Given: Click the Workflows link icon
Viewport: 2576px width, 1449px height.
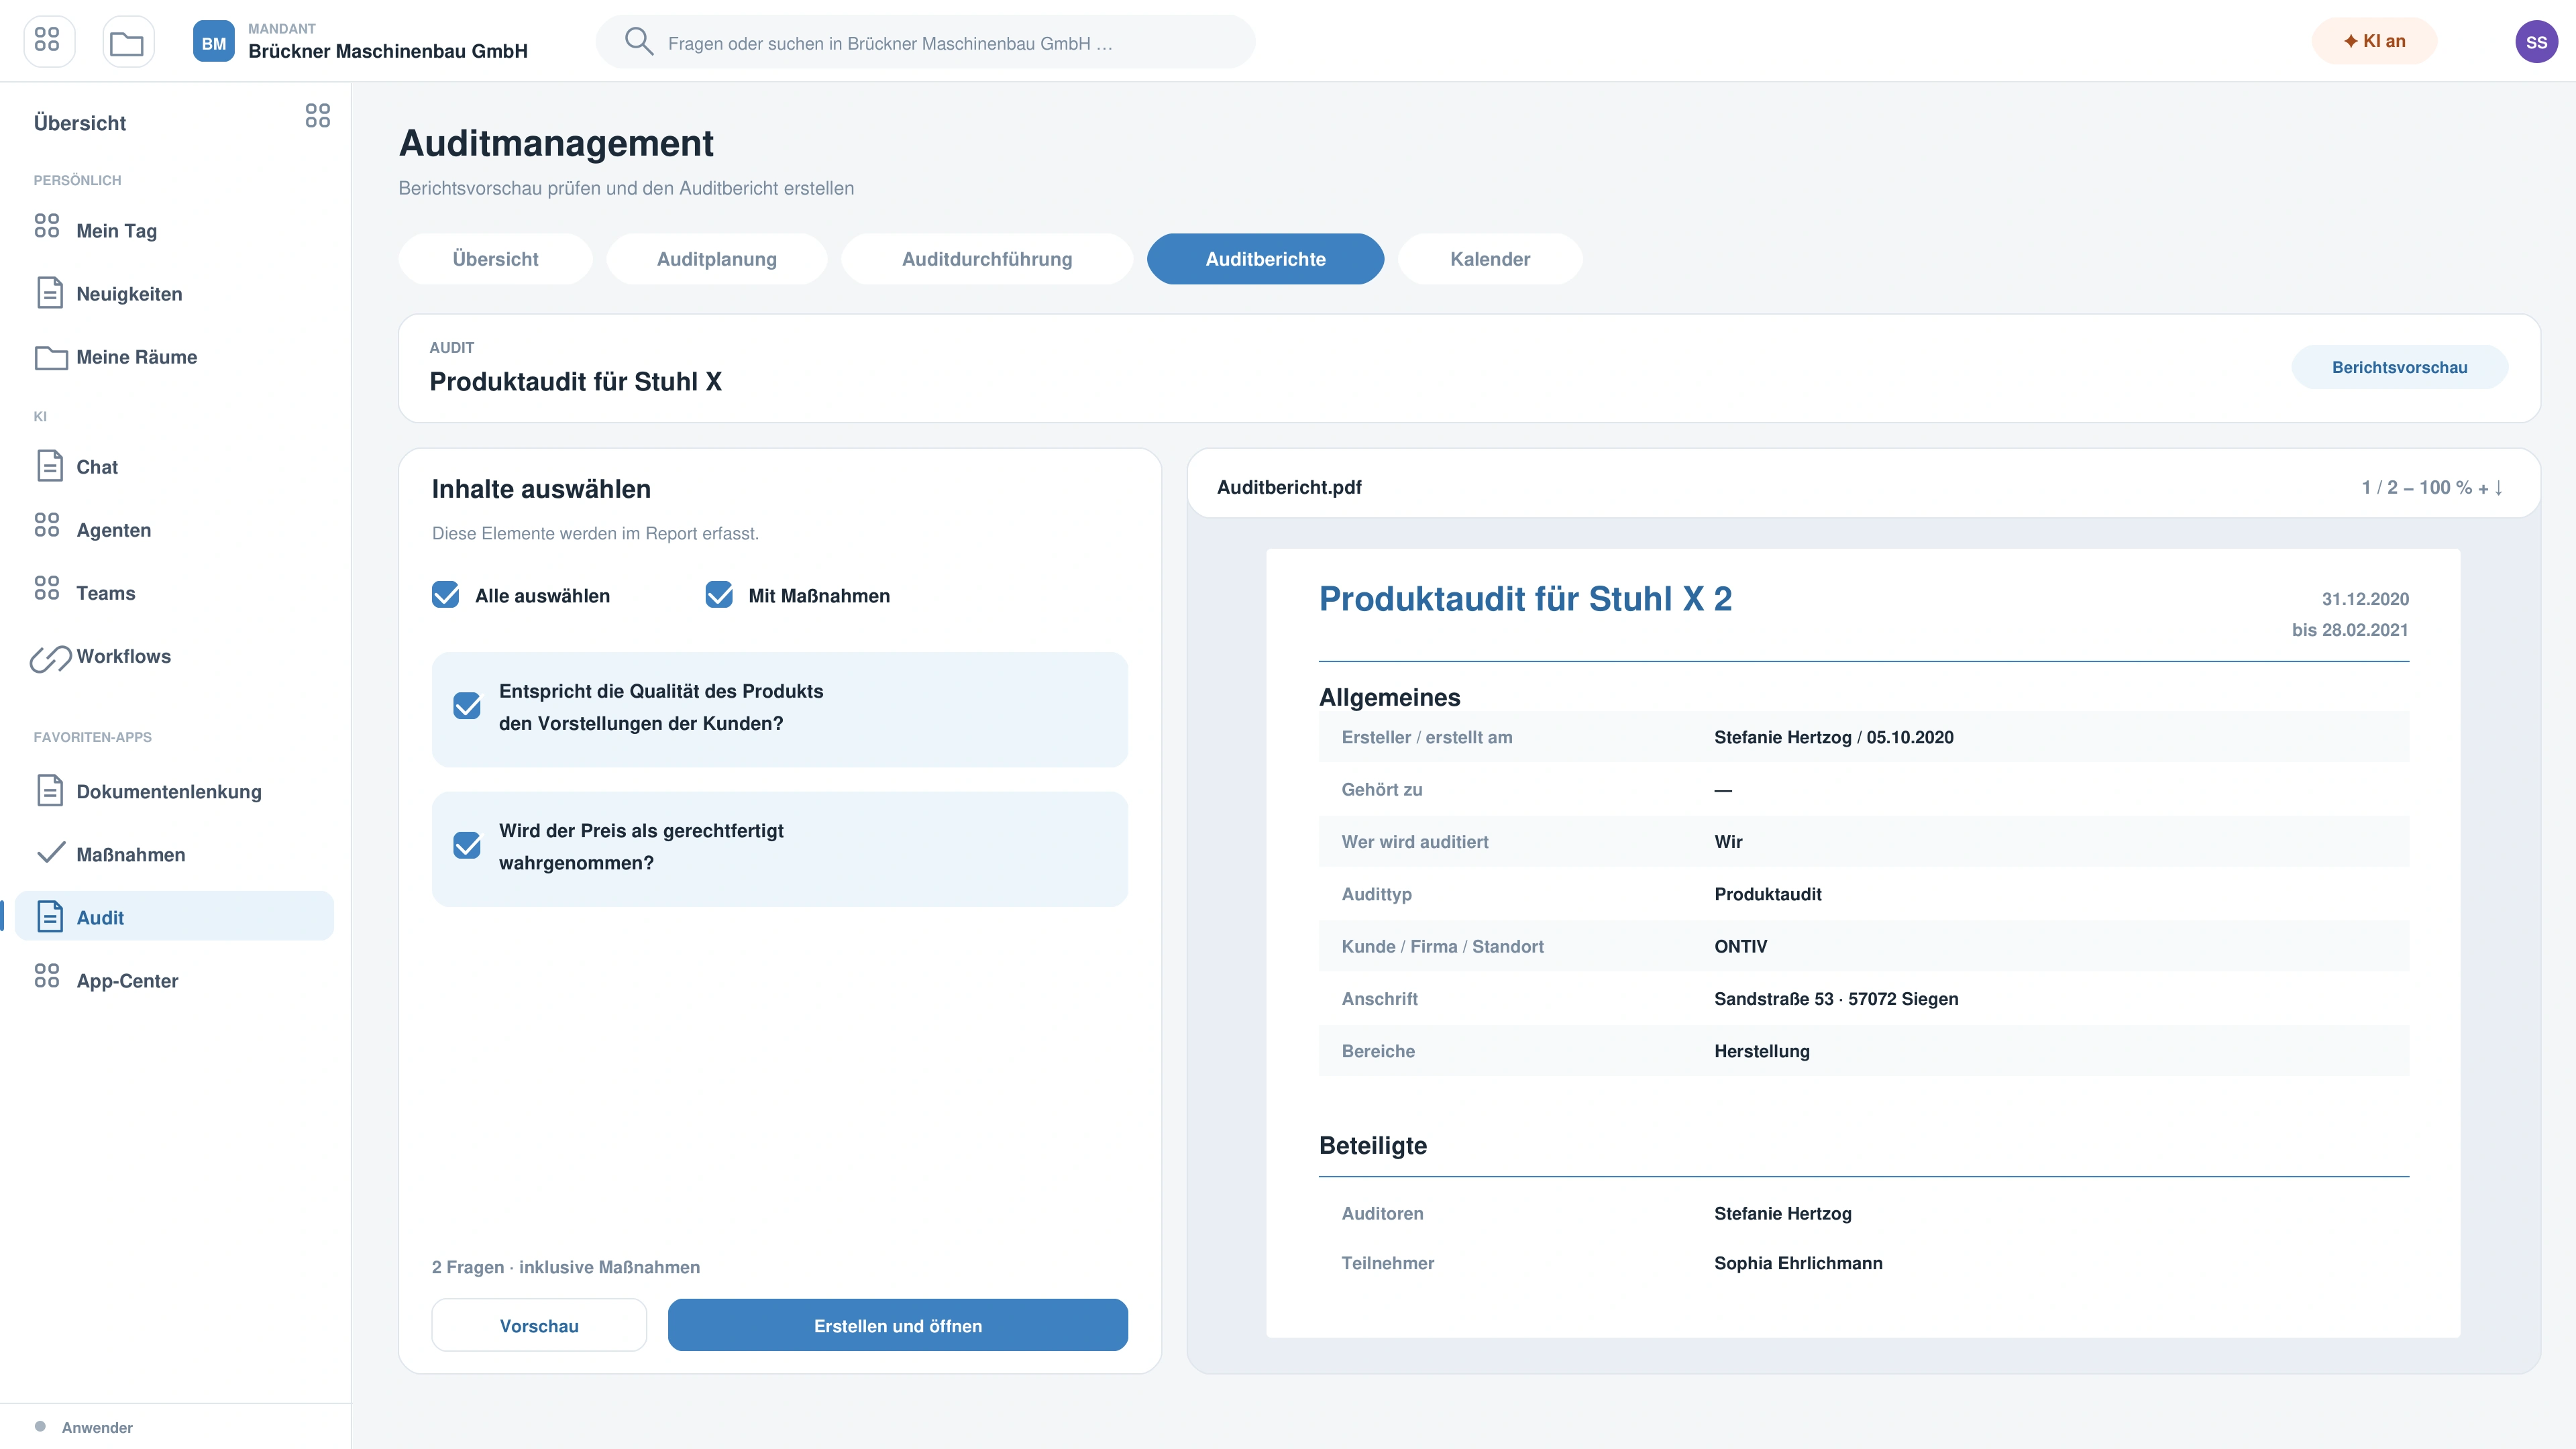Looking at the screenshot, I should (x=50, y=658).
